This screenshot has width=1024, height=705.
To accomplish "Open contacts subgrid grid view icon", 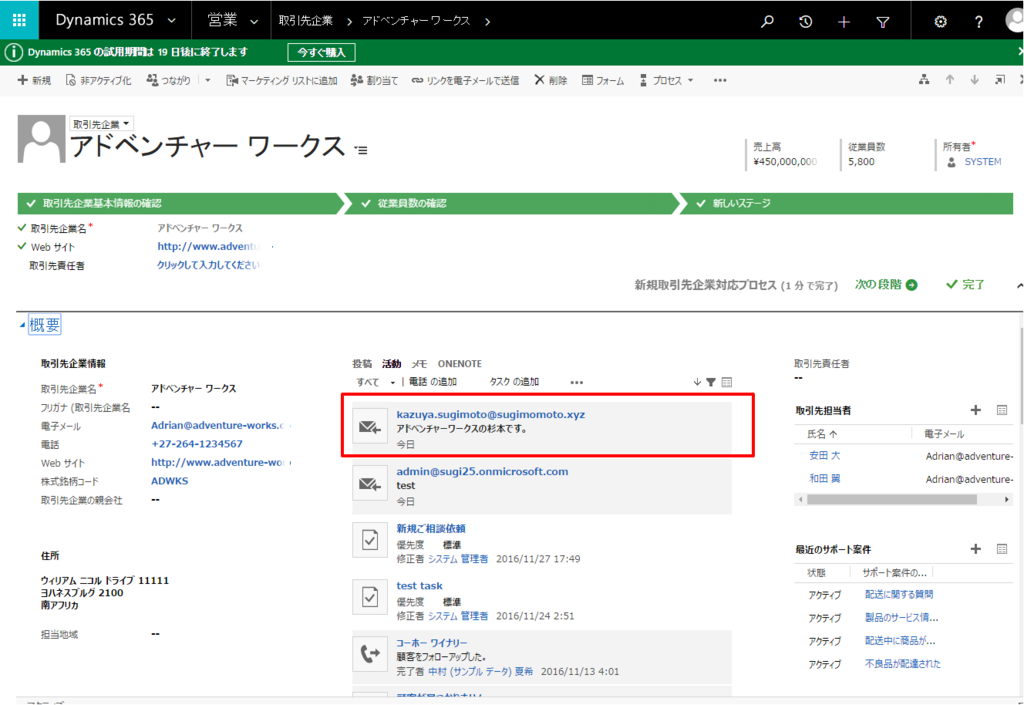I will [x=1002, y=410].
